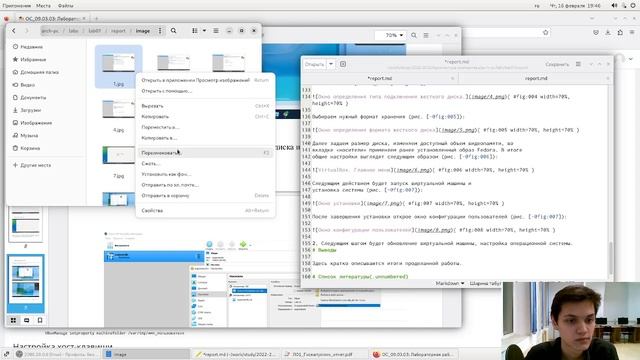Open Места in the top panel
The image size is (640, 360).
click(43, 6)
